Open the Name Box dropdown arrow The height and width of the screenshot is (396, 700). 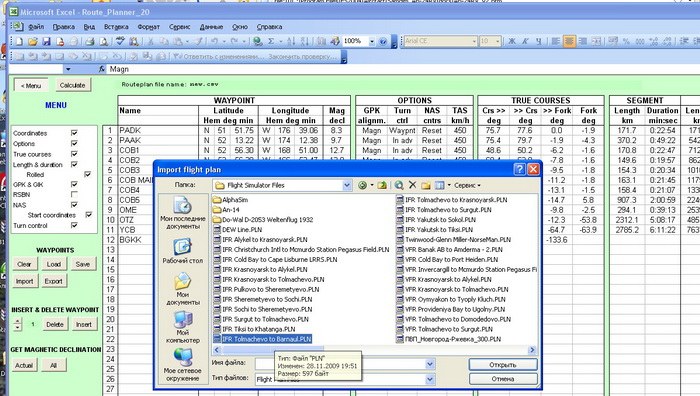click(x=68, y=69)
